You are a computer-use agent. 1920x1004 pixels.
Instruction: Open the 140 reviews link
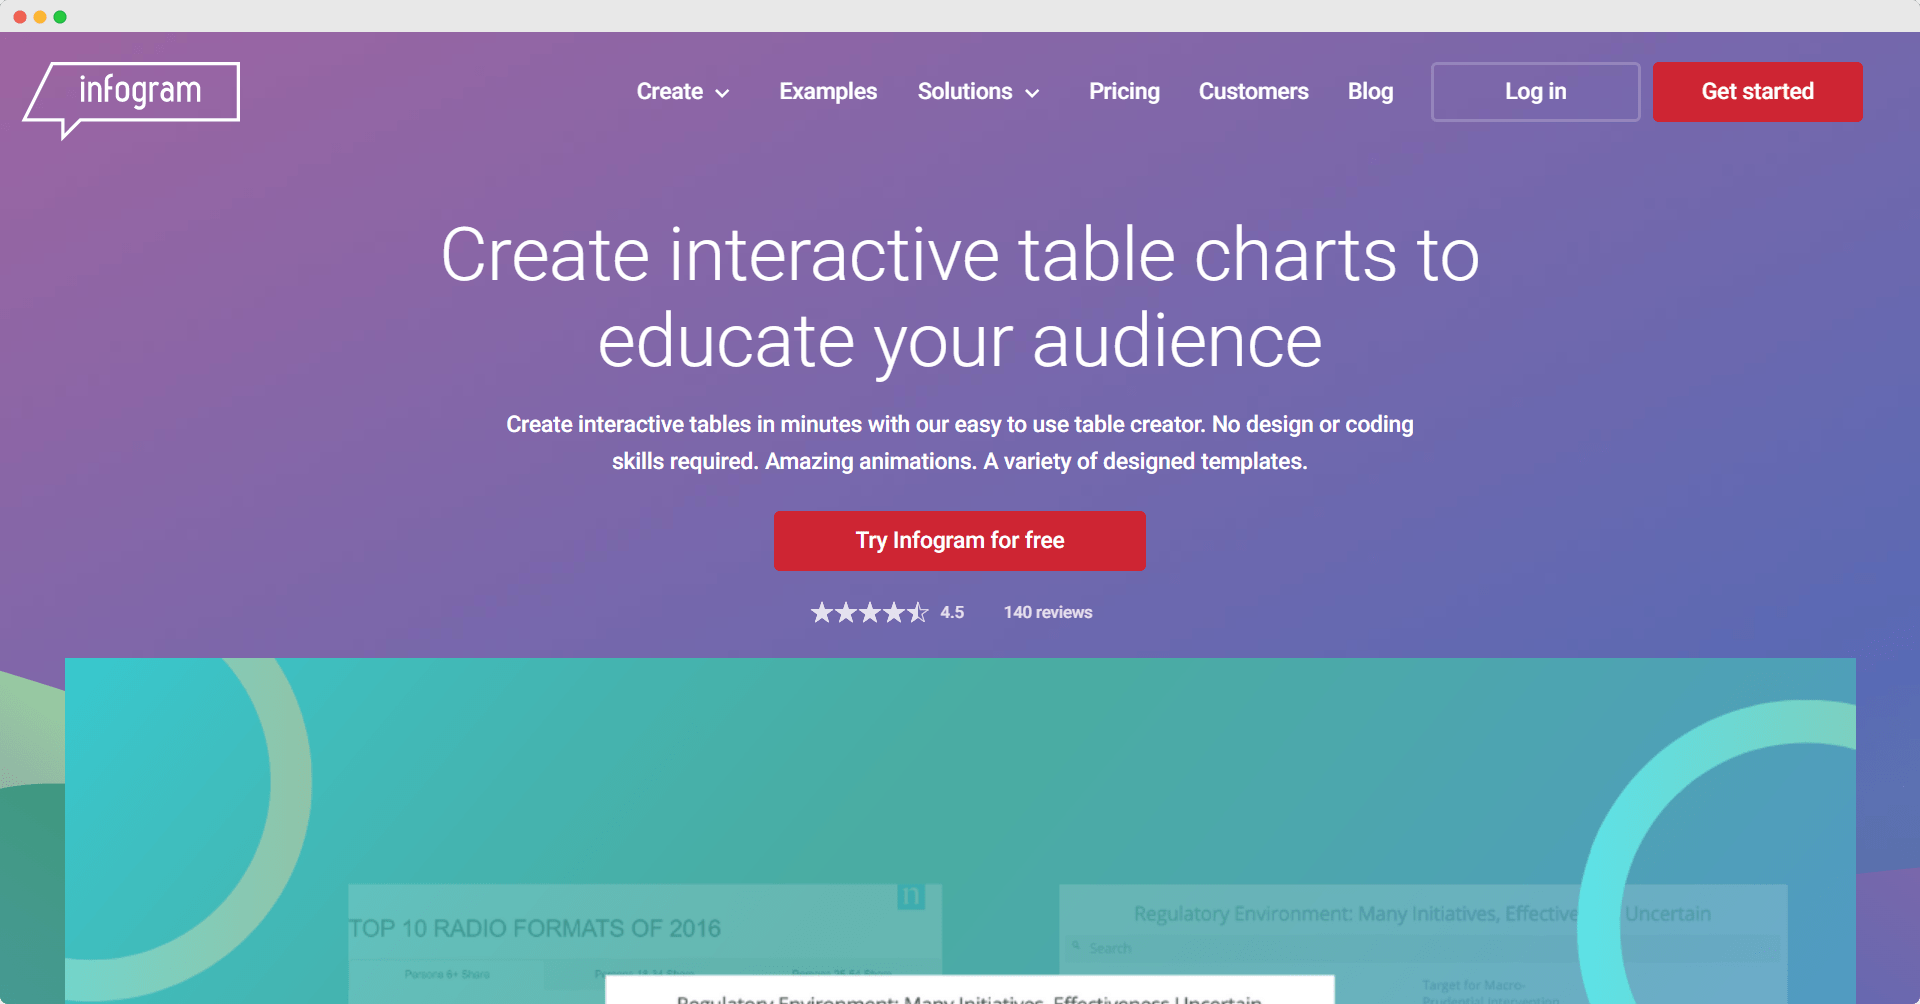coord(1048,612)
